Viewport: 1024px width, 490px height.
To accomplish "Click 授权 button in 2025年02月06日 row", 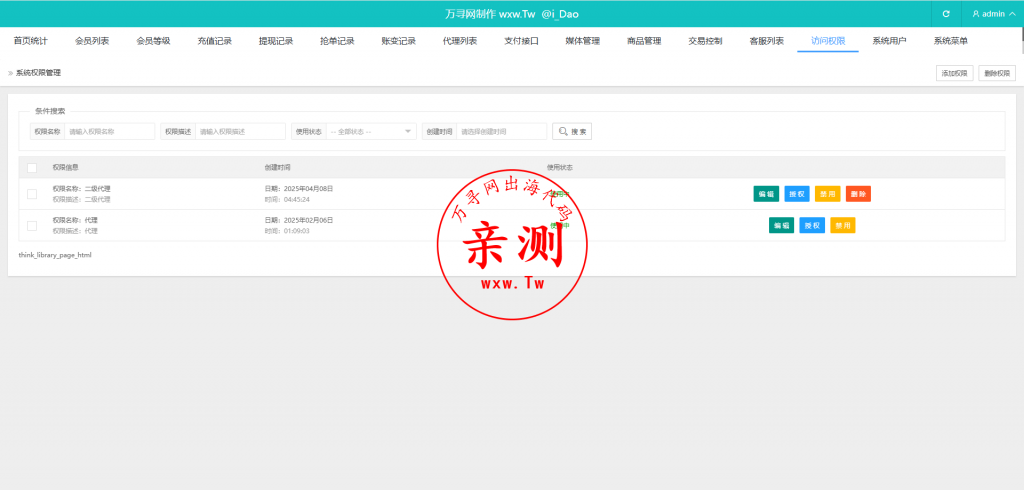I will pos(812,225).
